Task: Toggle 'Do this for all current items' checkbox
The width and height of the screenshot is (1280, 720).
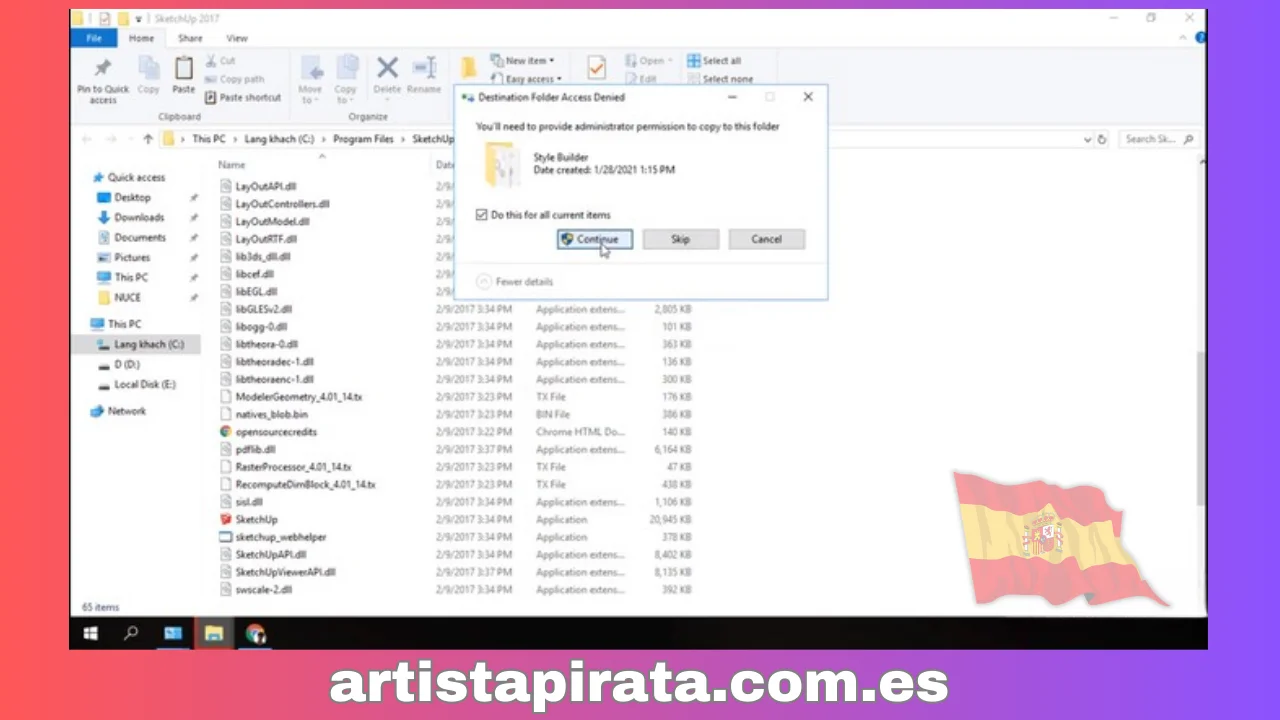Action: 482,215
